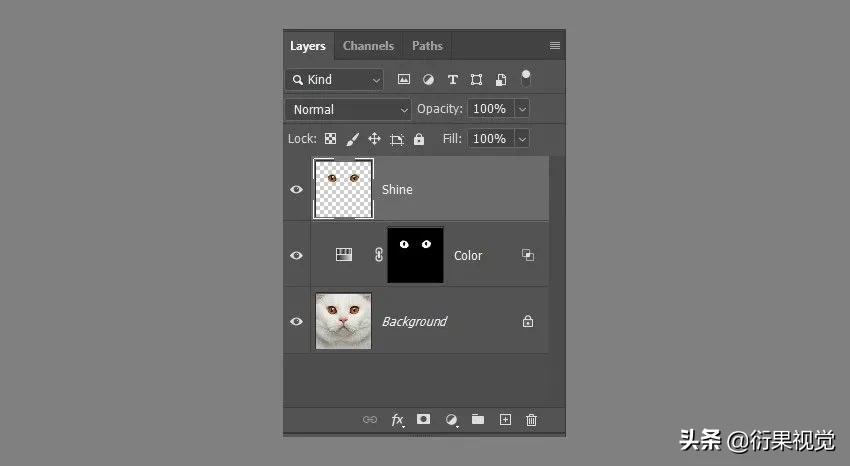Click the lock position icon
The image size is (850, 466).
374,139
